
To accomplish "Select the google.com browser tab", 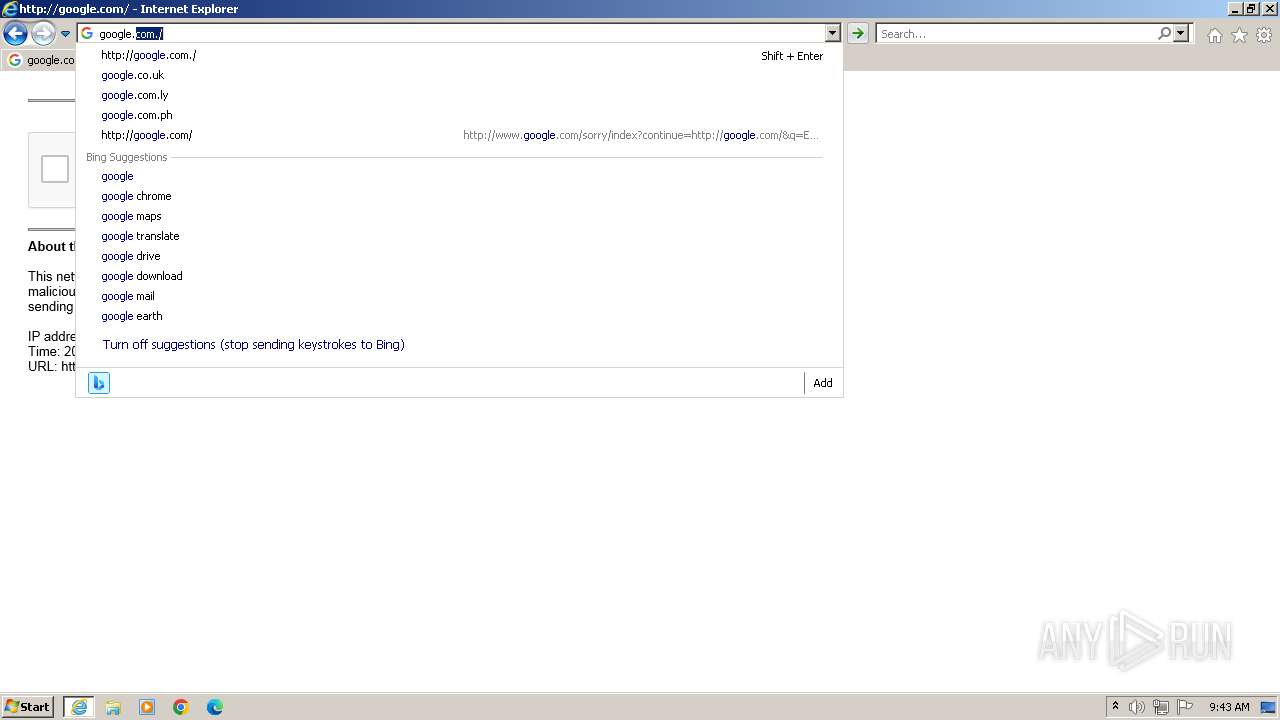I will [x=40, y=60].
